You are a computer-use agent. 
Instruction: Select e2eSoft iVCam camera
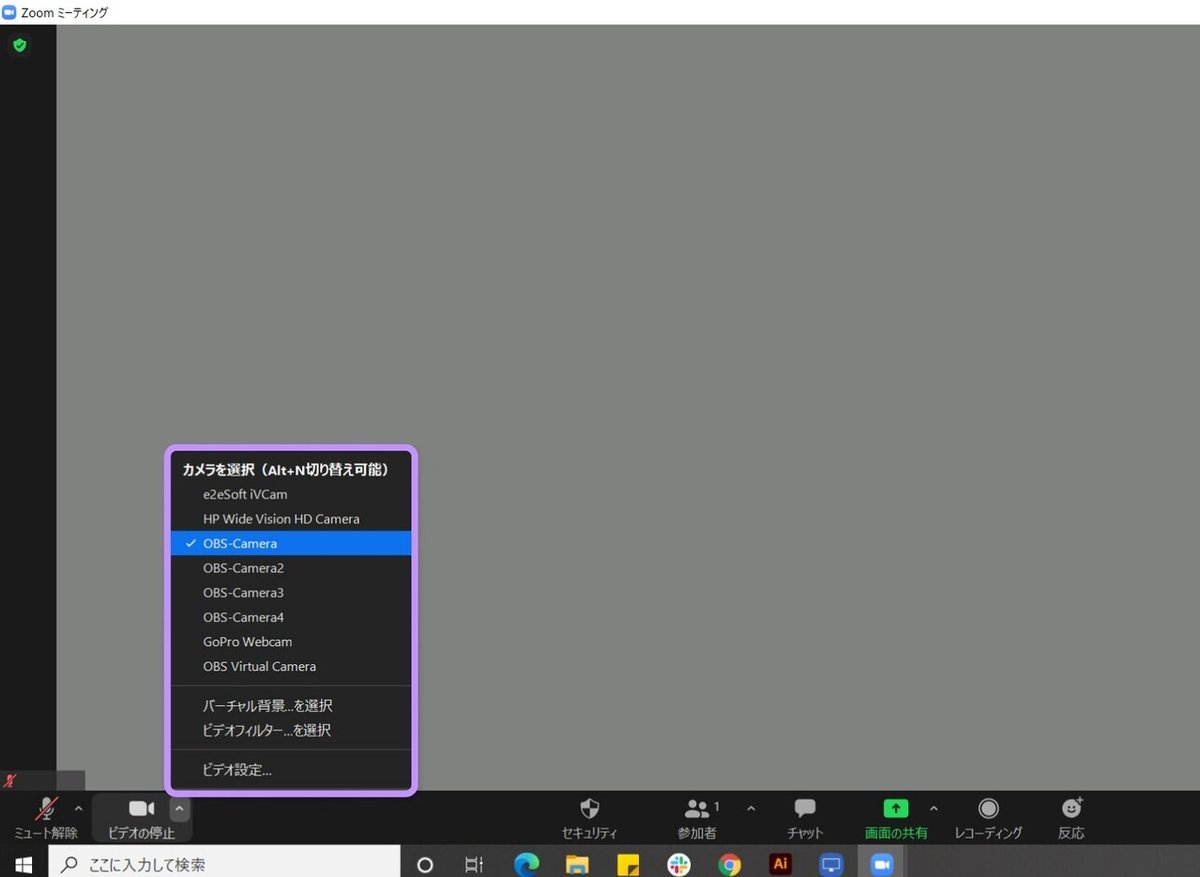click(291, 494)
